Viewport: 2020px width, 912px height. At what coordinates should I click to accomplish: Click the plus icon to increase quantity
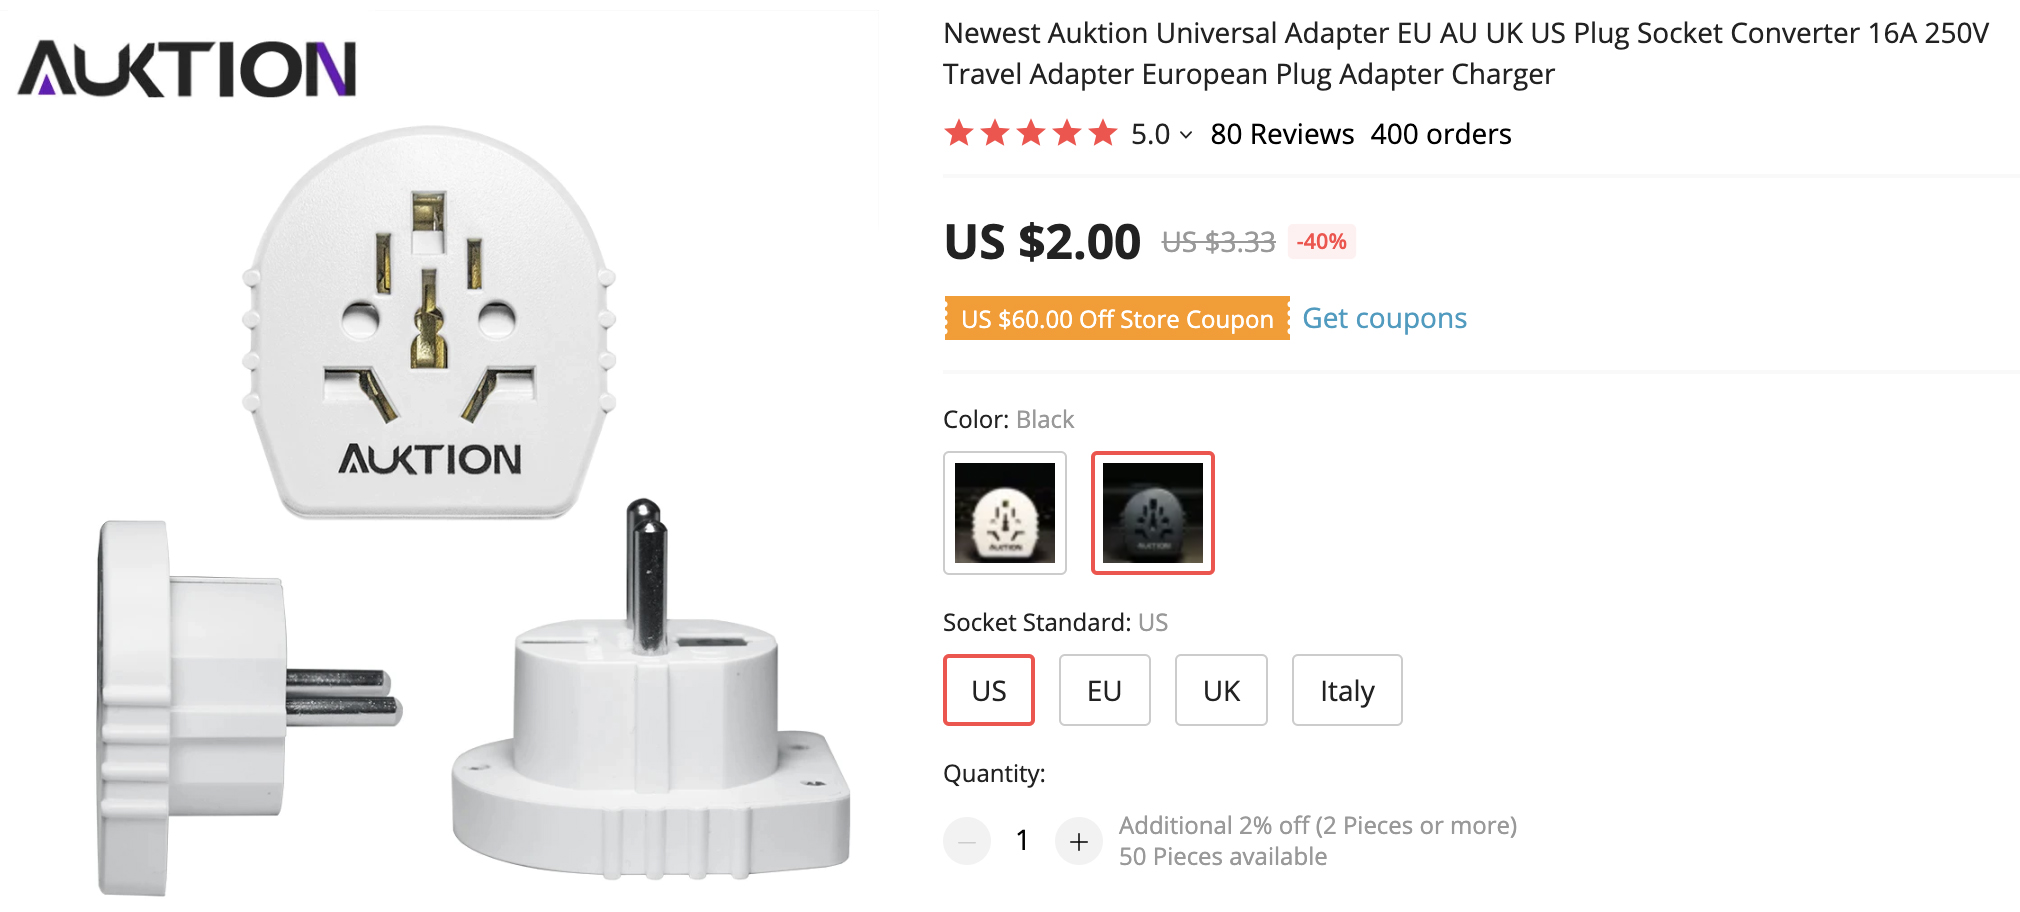1078,842
